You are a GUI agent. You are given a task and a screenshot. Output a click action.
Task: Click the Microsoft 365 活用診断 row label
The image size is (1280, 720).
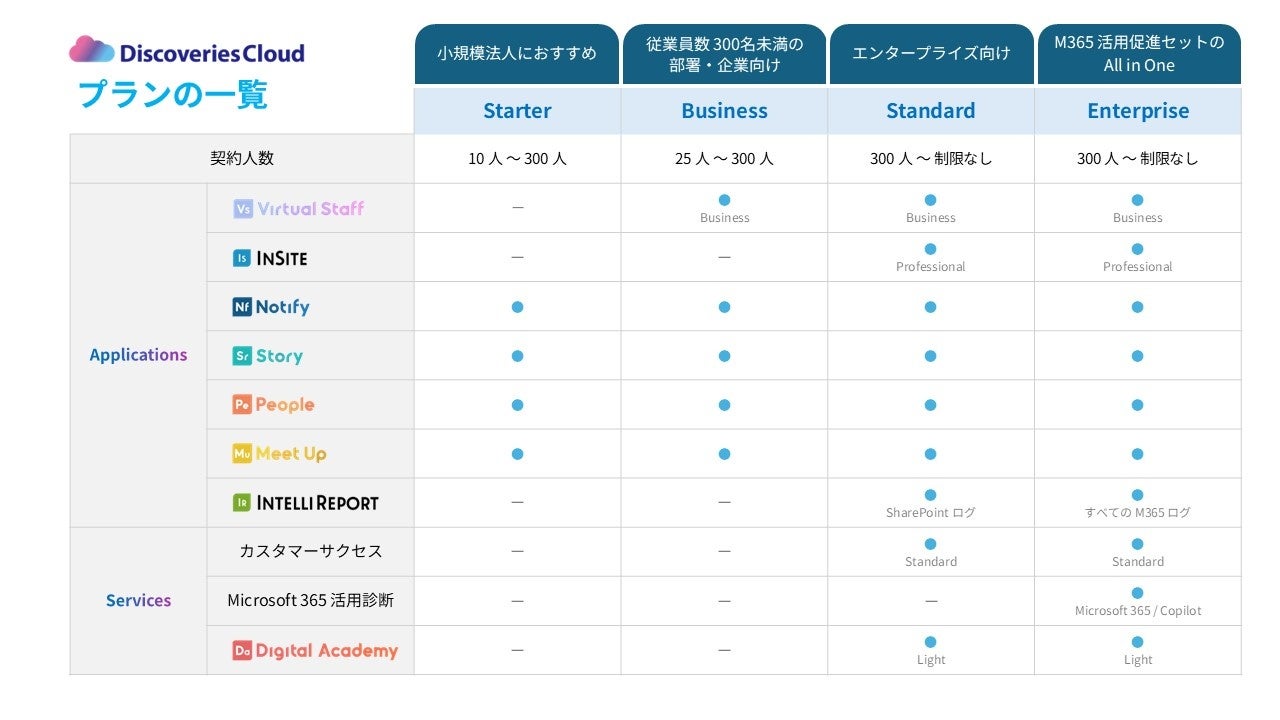click(x=310, y=601)
